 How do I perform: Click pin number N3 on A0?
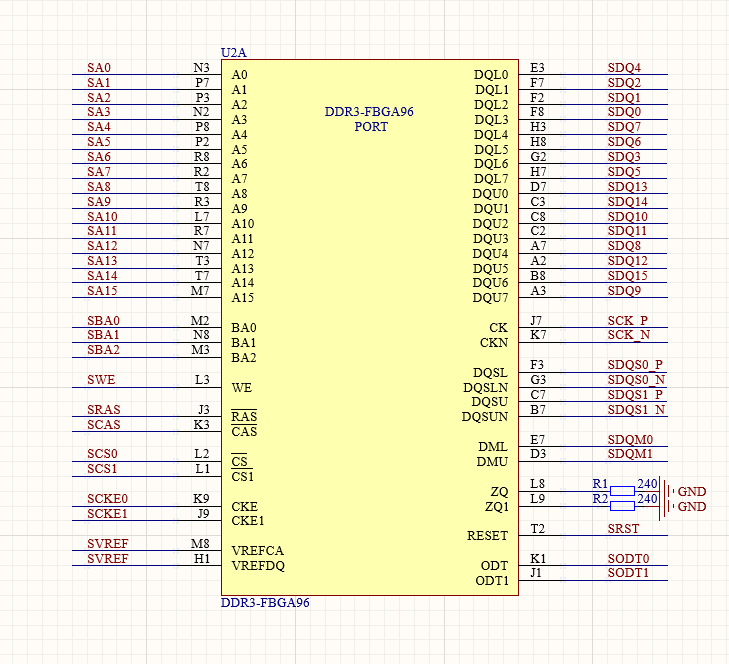pos(201,68)
